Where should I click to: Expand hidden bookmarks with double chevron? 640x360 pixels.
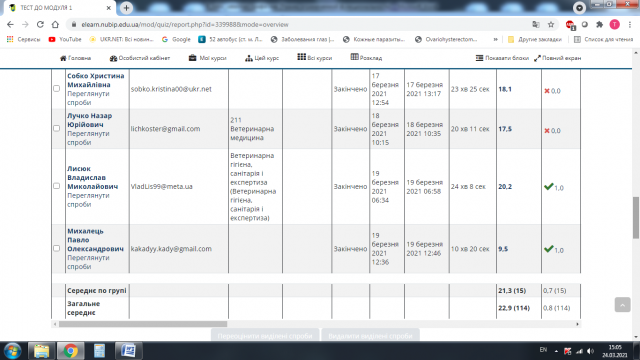pyautogui.click(x=495, y=39)
